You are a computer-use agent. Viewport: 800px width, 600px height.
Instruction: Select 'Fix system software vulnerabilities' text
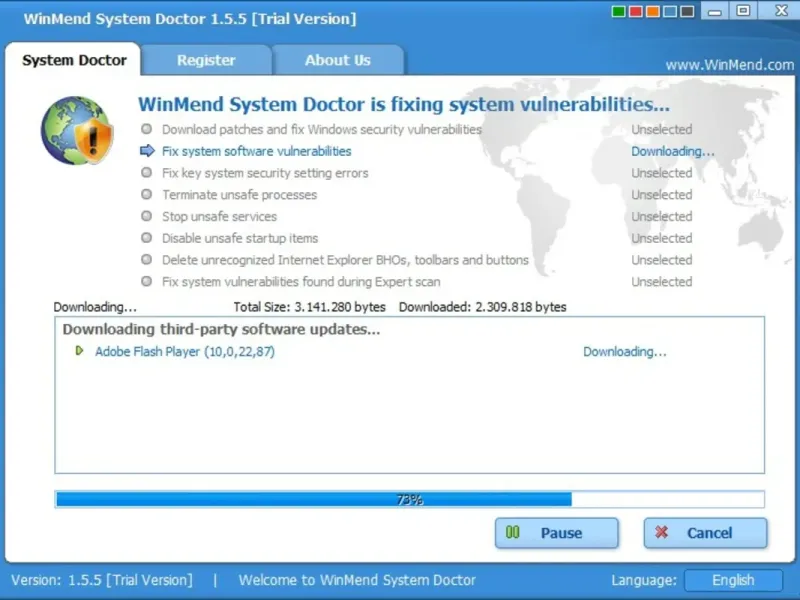pyautogui.click(x=257, y=152)
